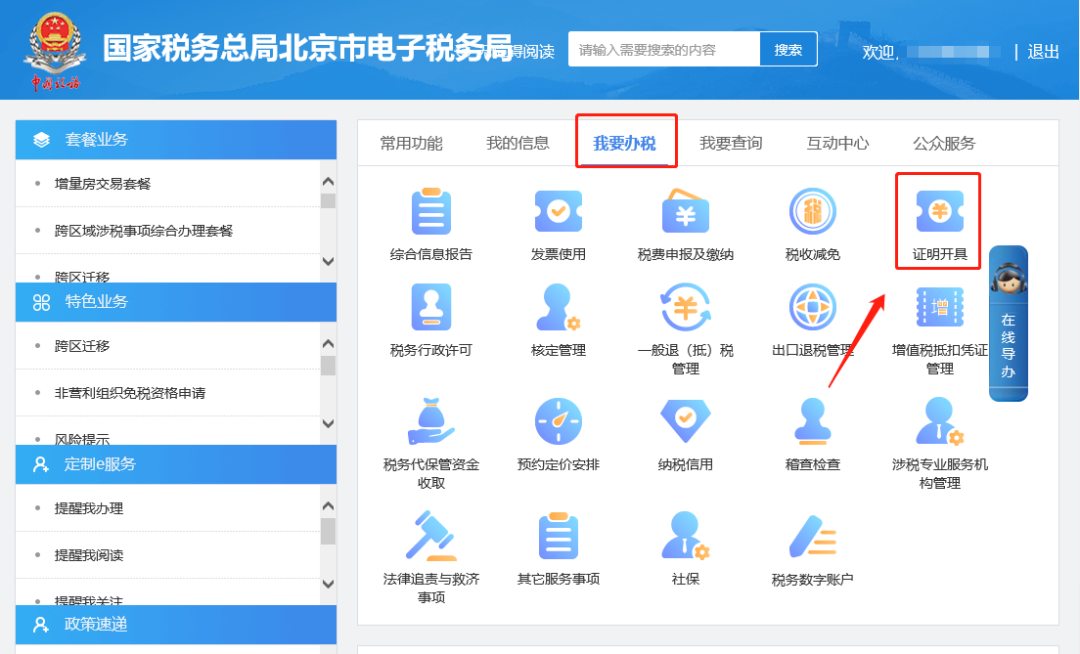Open the 社保 icon

685,536
